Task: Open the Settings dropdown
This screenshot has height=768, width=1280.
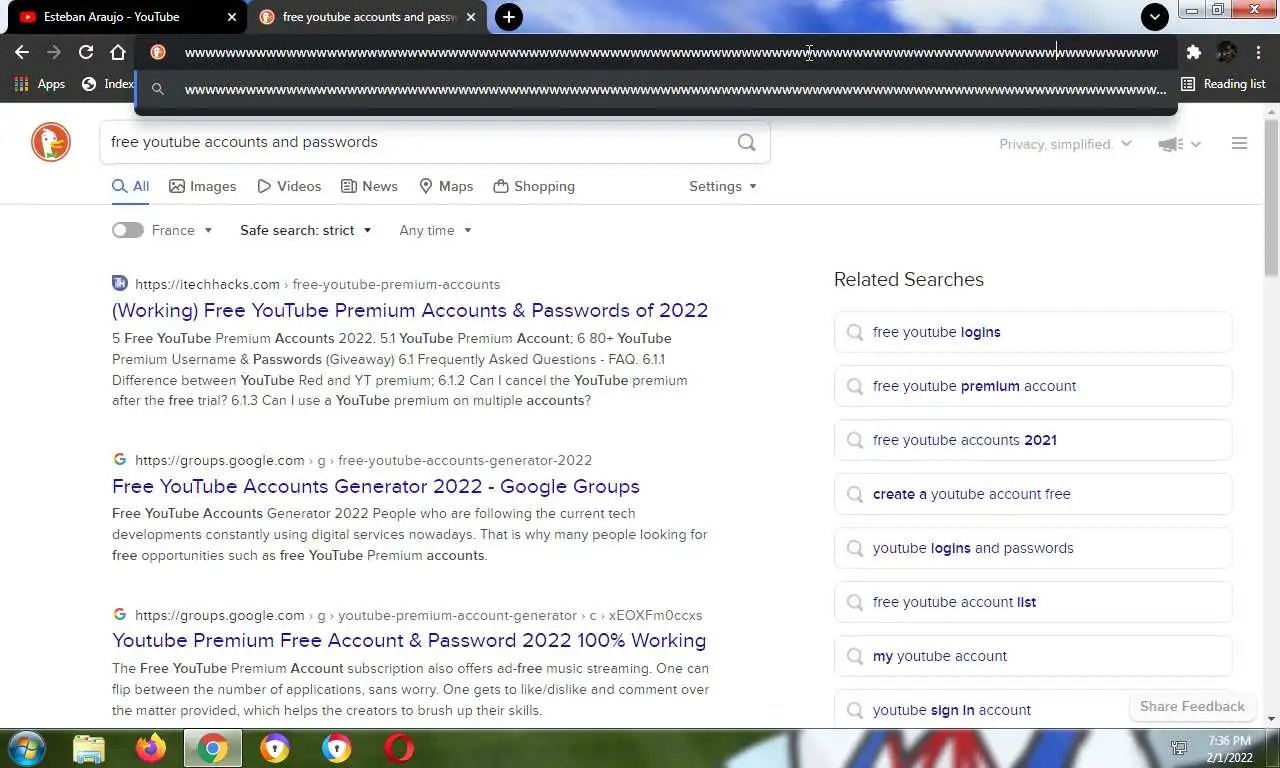Action: coord(723,186)
